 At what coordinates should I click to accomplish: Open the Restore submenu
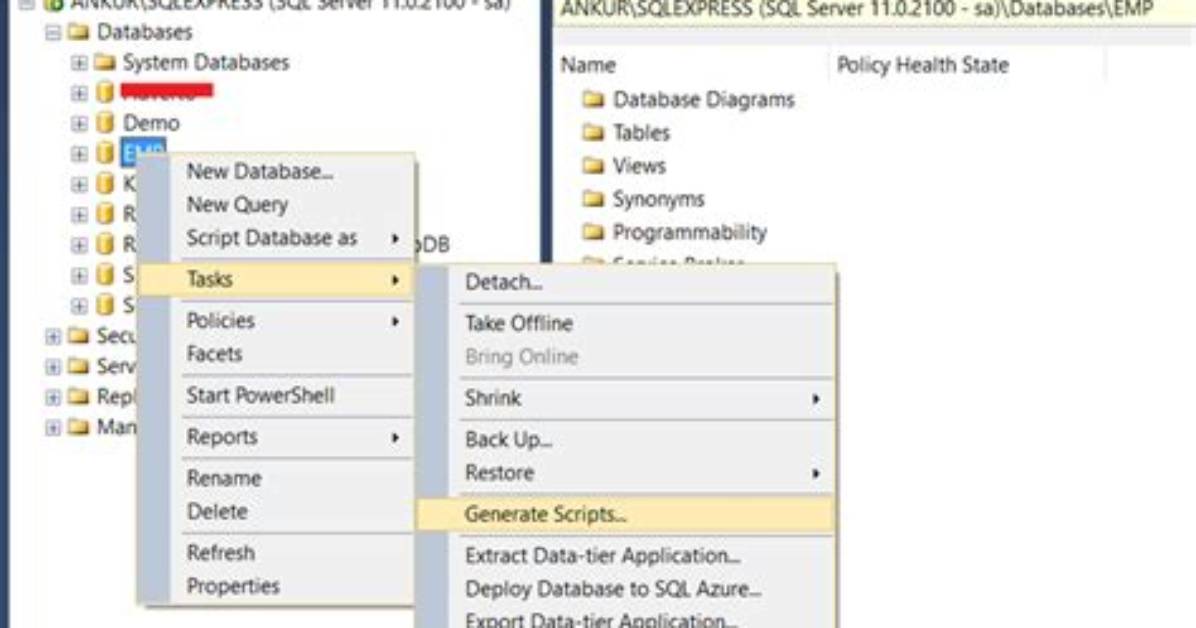[626, 473]
